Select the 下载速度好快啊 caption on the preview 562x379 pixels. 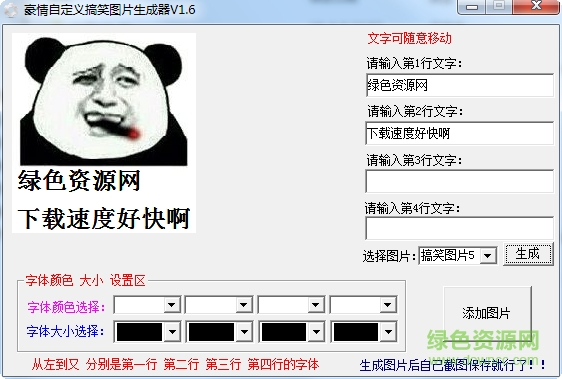point(104,218)
